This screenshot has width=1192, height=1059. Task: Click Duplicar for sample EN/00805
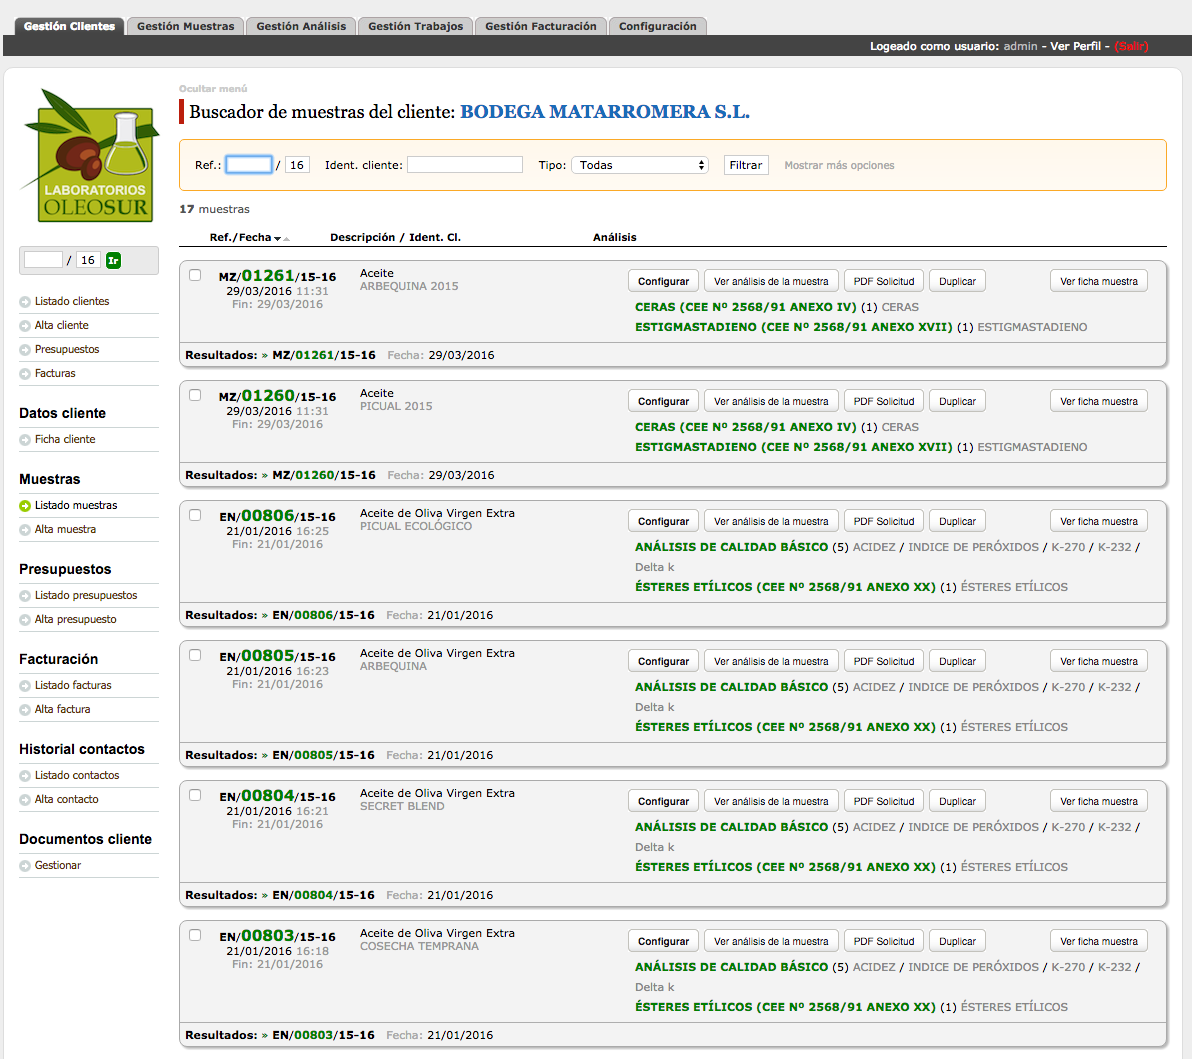957,661
